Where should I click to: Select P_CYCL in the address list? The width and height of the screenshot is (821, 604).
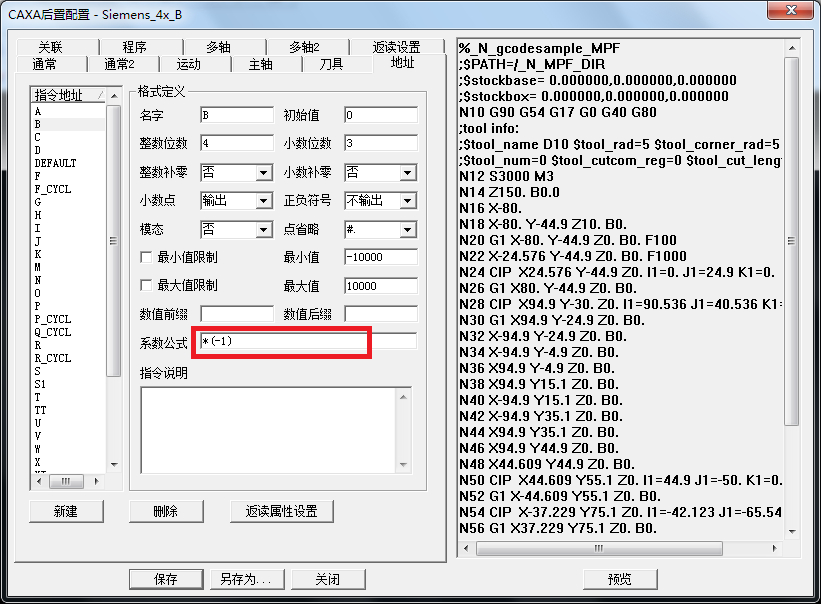click(68, 319)
